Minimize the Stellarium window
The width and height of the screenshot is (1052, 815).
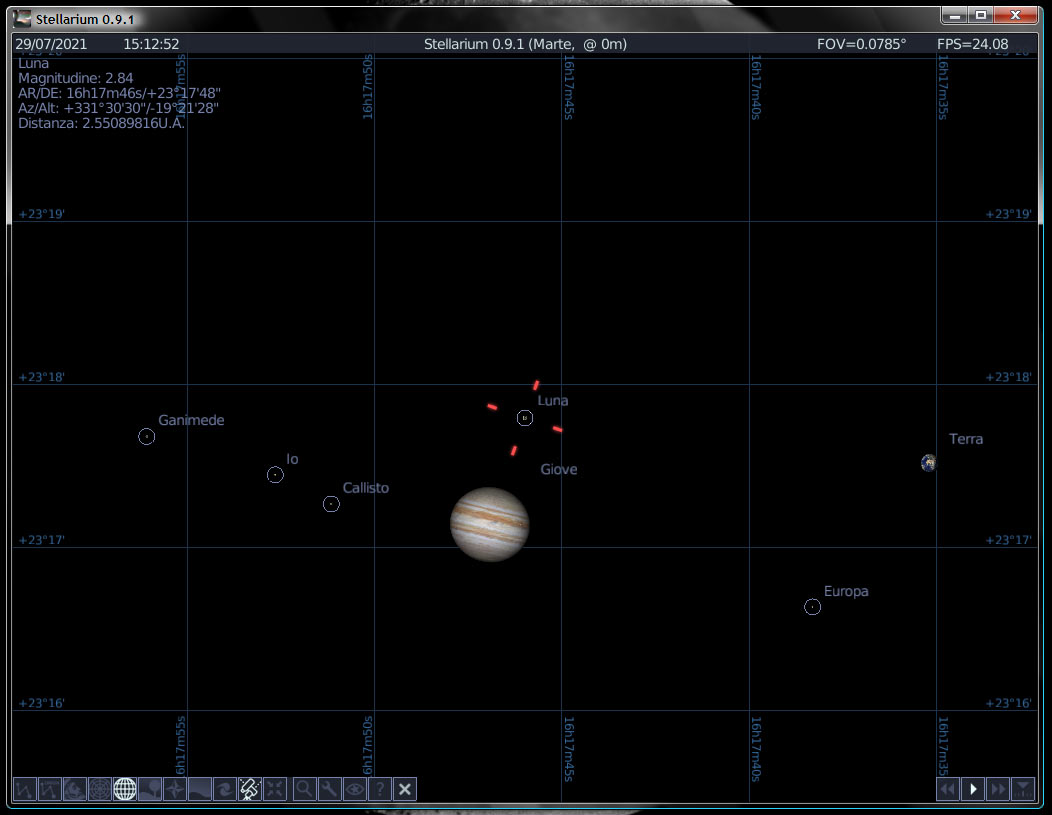(x=955, y=15)
